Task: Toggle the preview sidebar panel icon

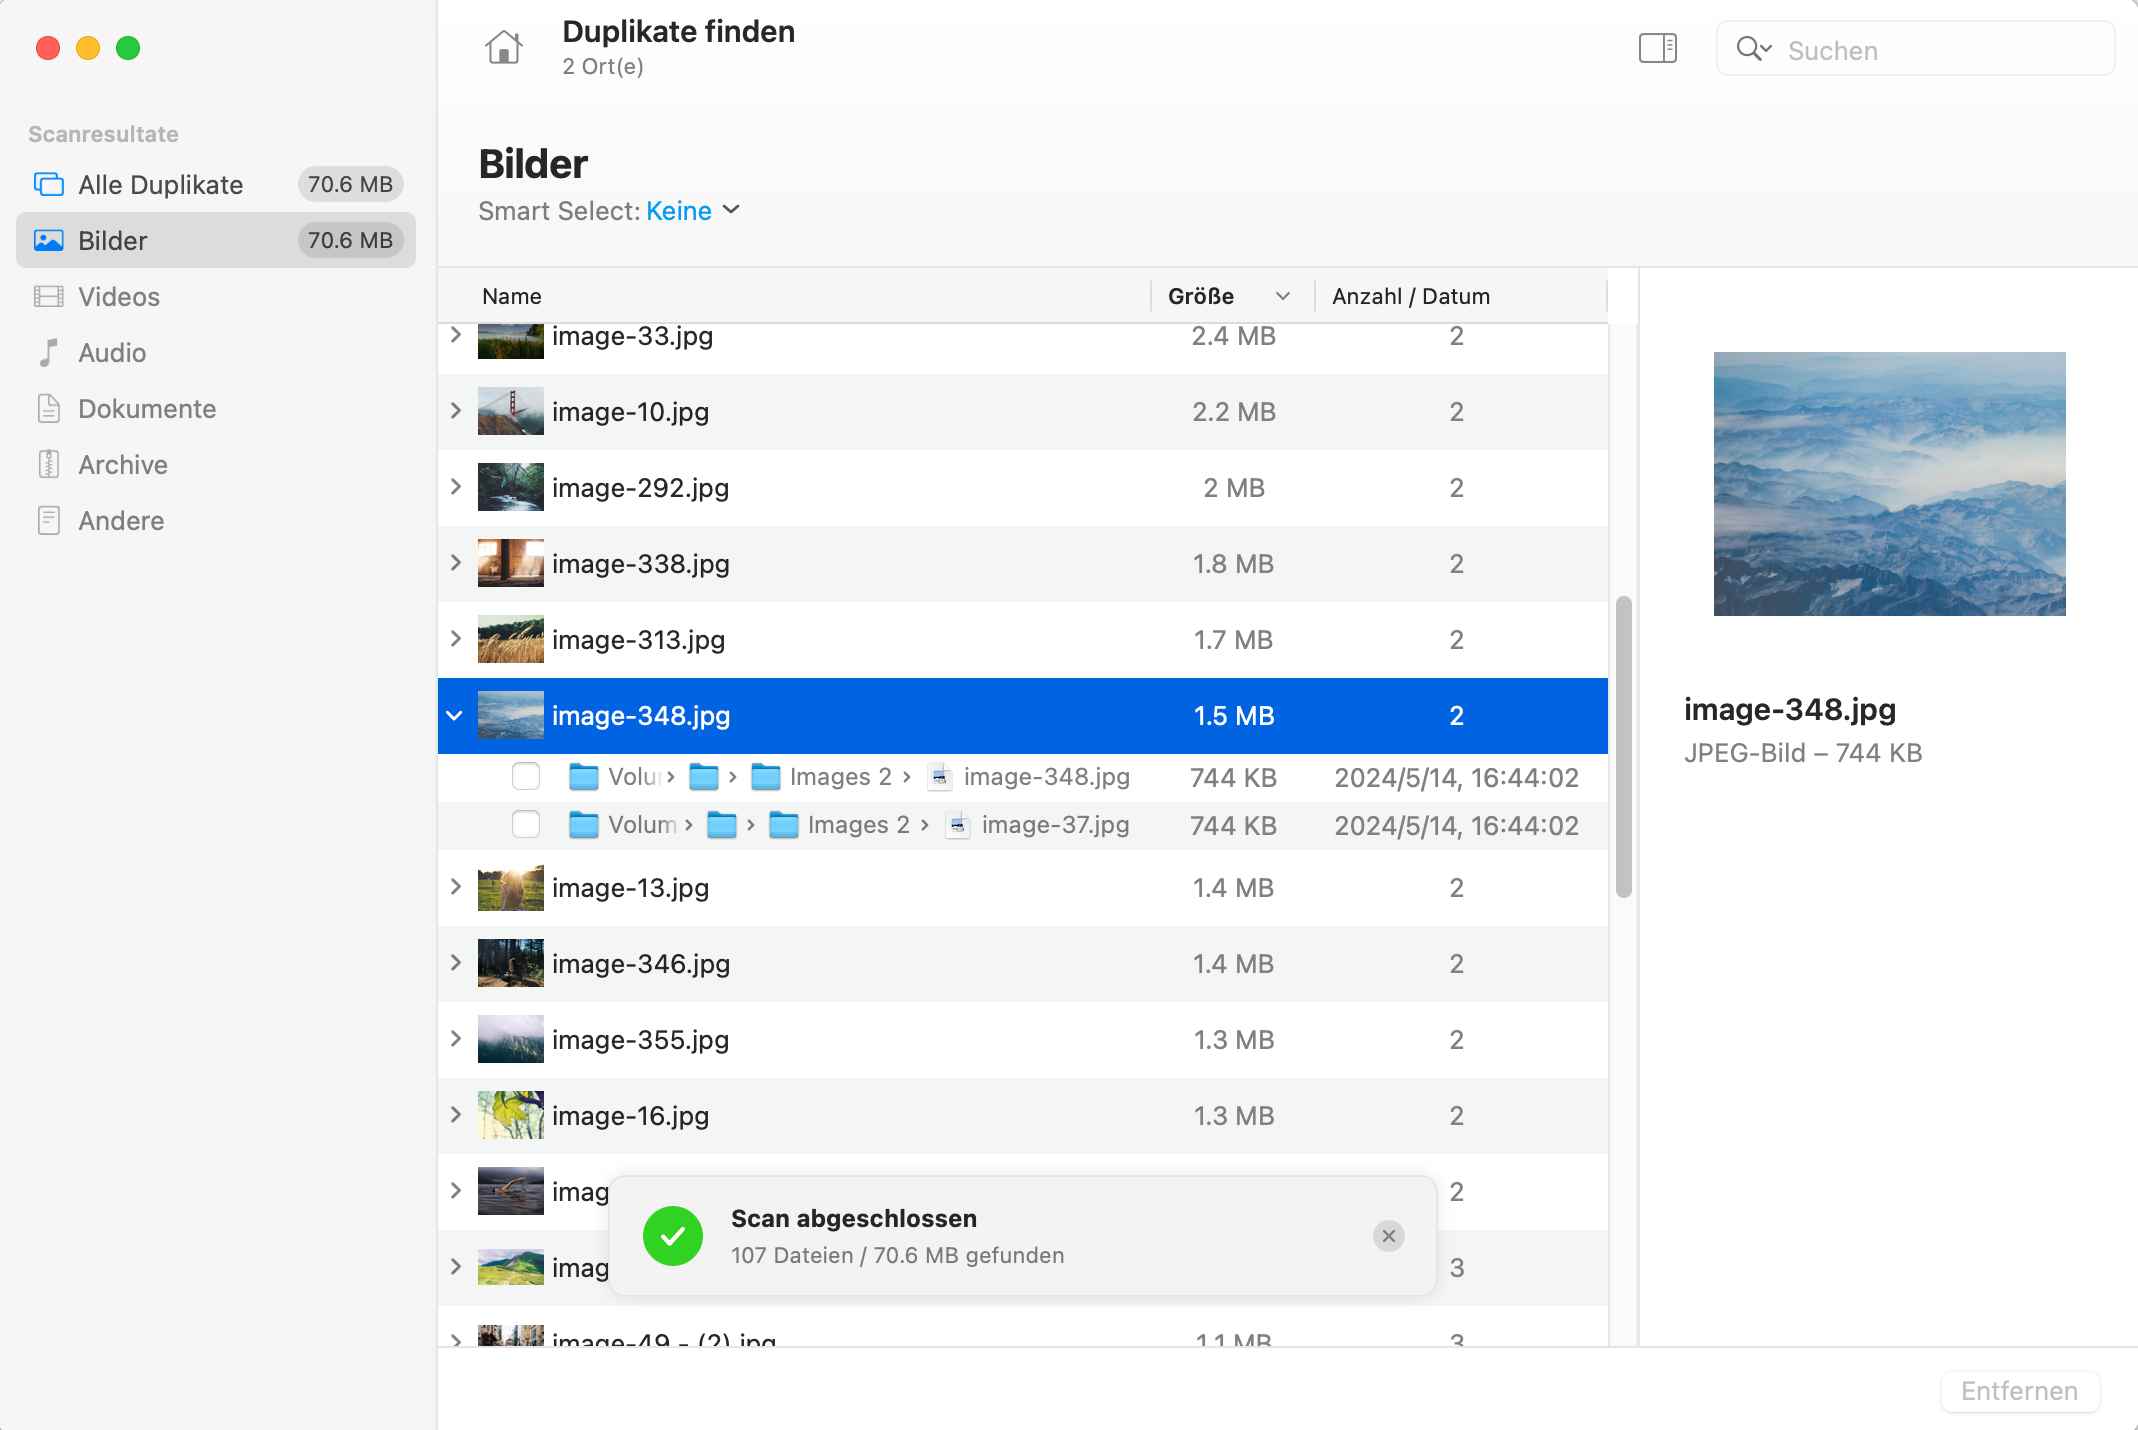Action: click(1657, 48)
